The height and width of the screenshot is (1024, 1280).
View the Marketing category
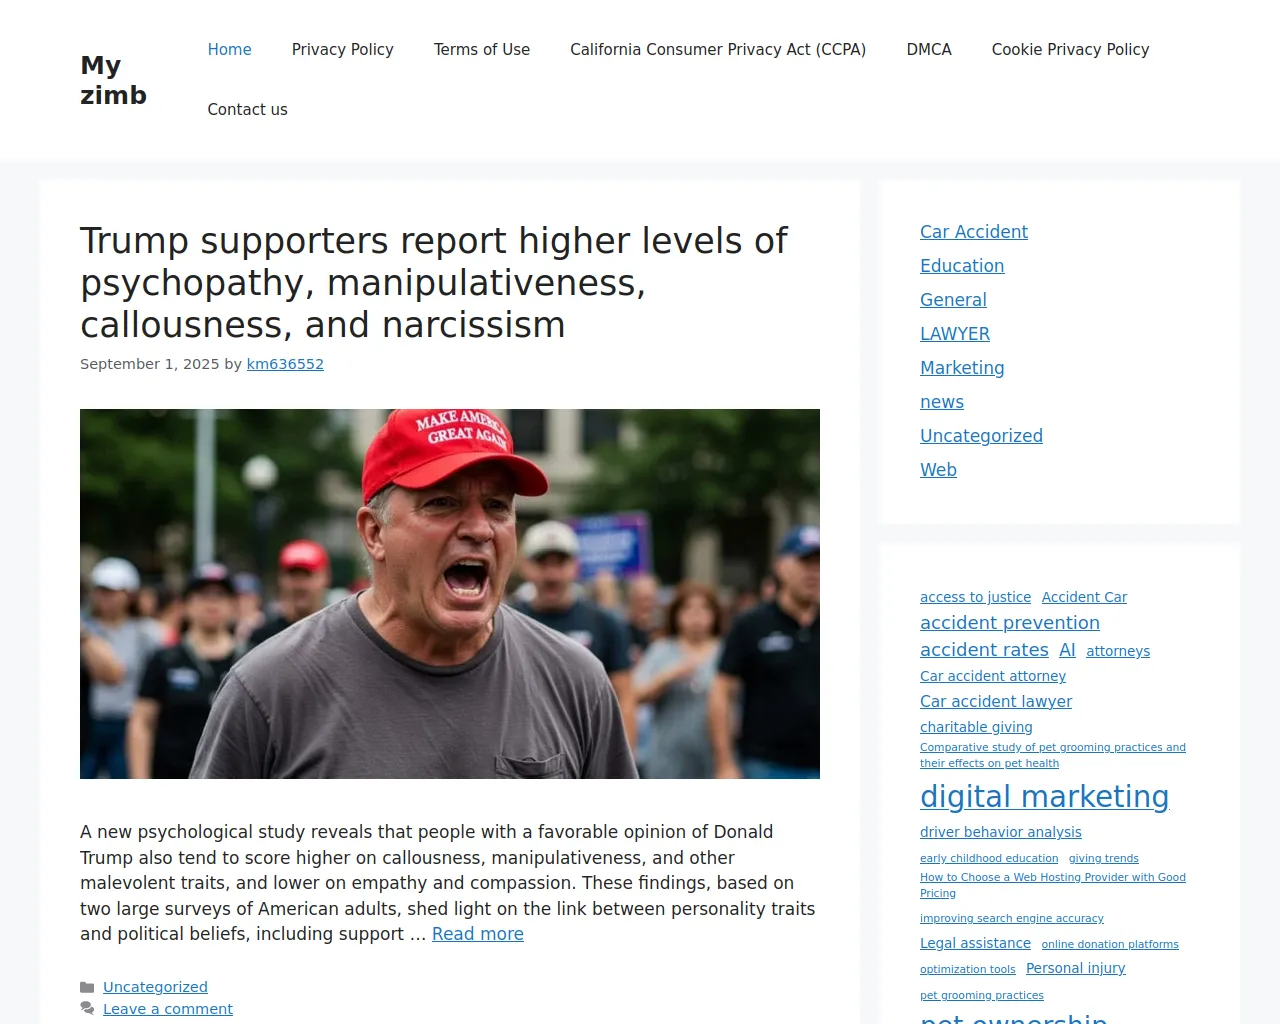click(x=962, y=368)
